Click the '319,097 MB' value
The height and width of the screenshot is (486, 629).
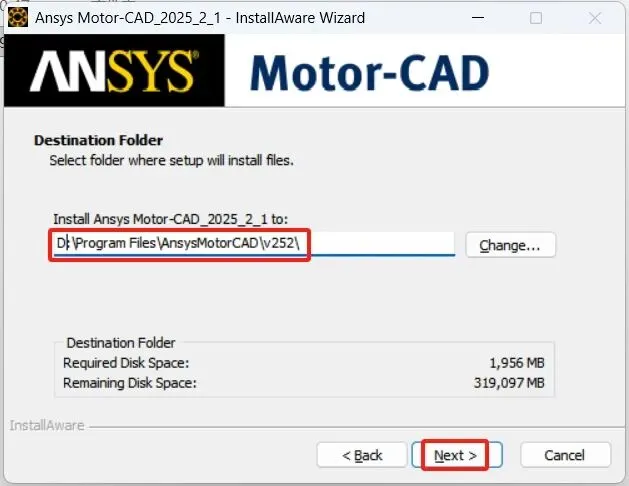509,383
